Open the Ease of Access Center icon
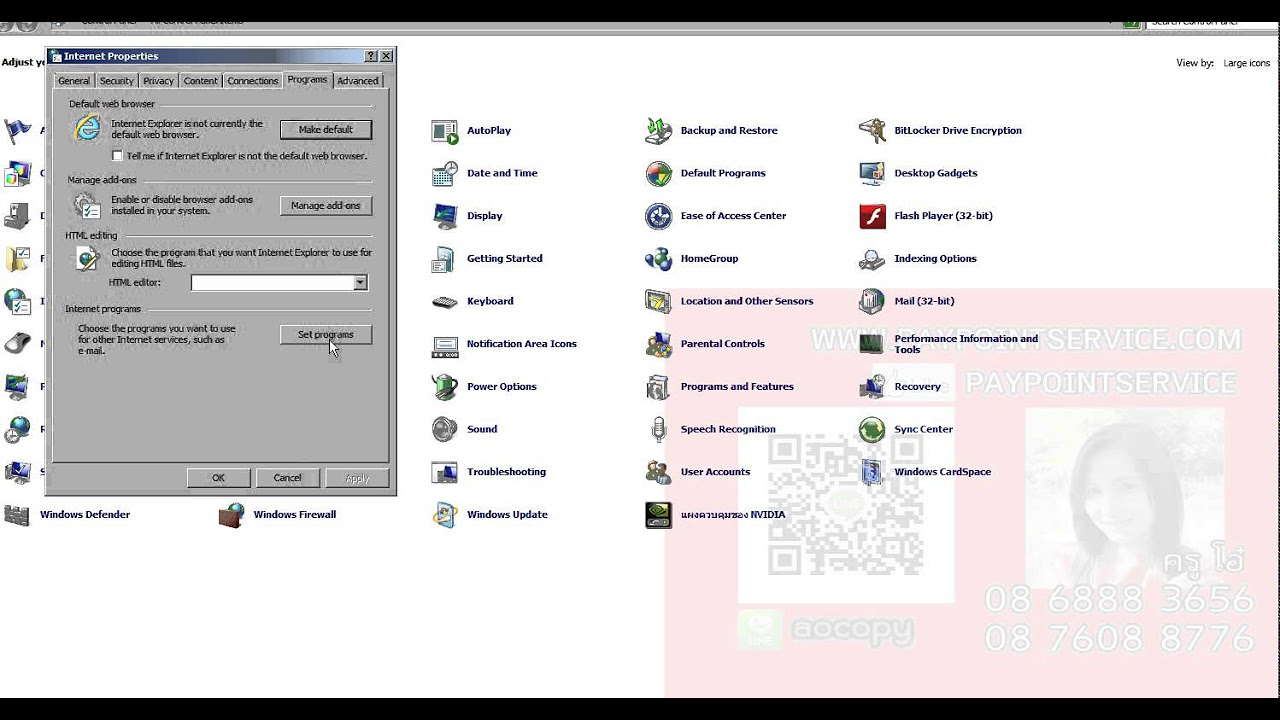This screenshot has width=1280, height=720. pyautogui.click(x=659, y=216)
